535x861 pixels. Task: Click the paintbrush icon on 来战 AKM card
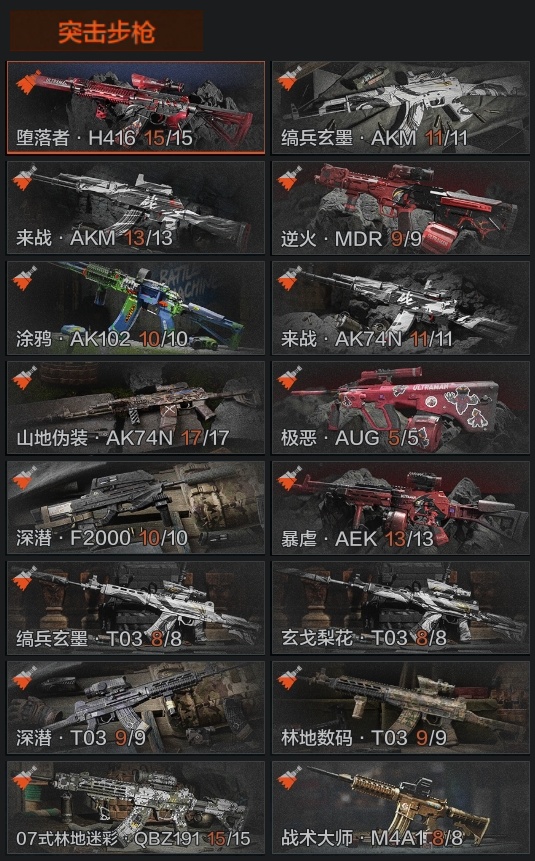click(x=25, y=178)
